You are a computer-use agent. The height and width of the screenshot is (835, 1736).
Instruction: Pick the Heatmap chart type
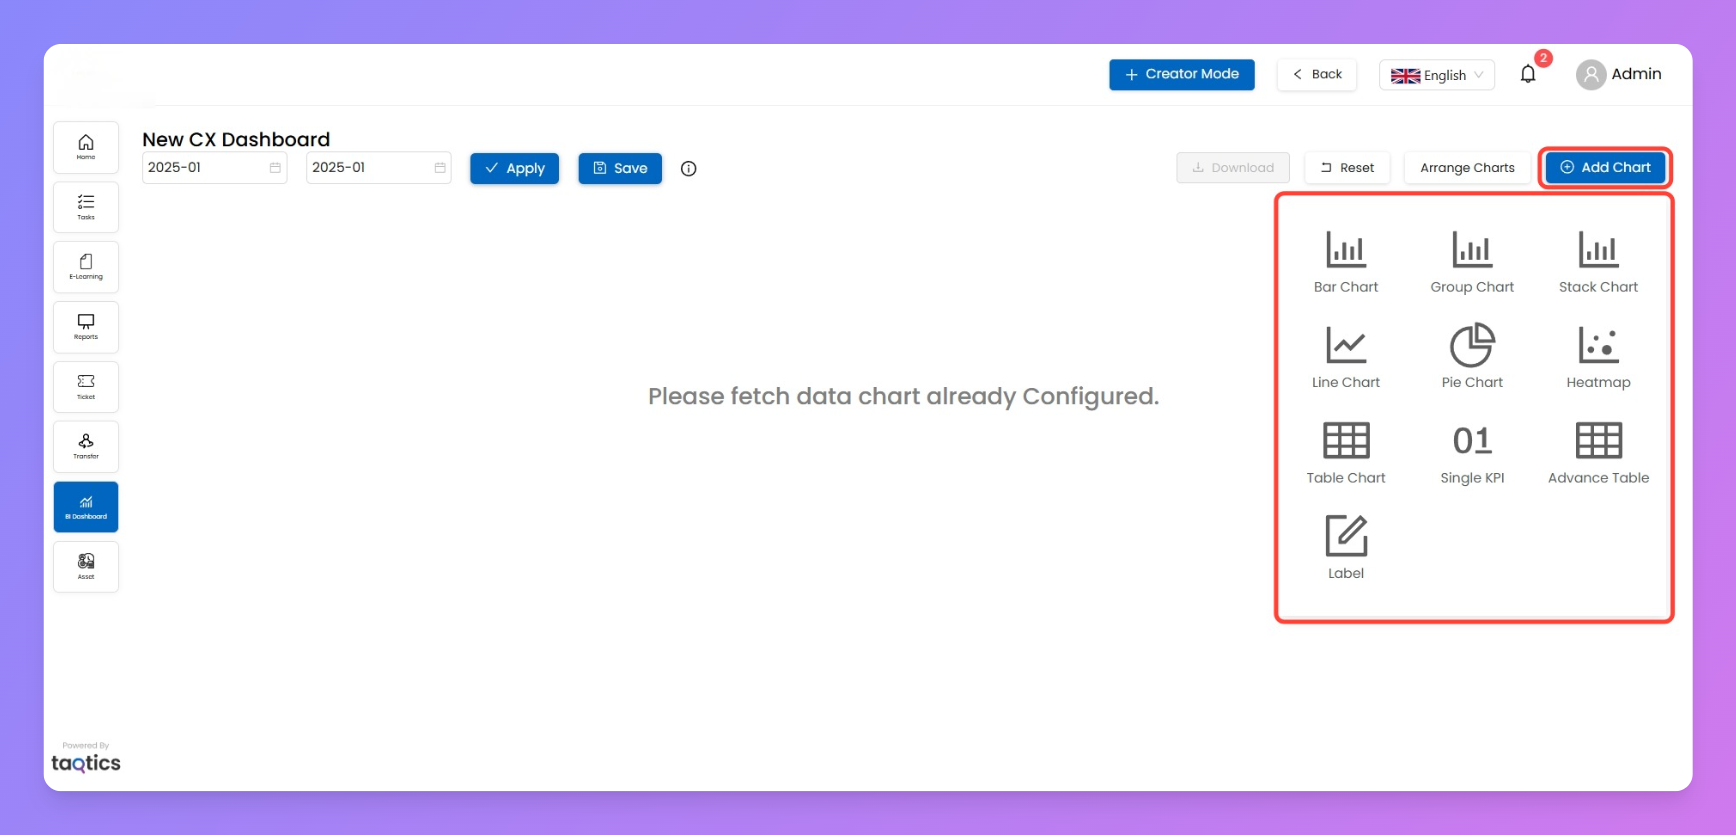tap(1598, 346)
